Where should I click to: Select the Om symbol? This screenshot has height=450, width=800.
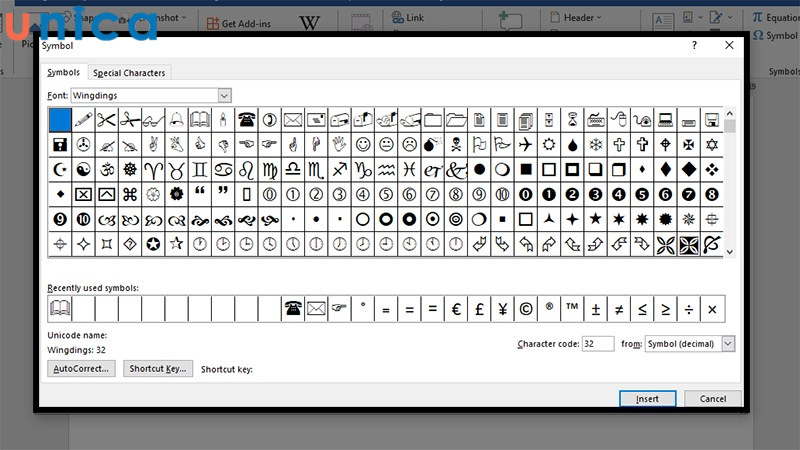[x=107, y=170]
